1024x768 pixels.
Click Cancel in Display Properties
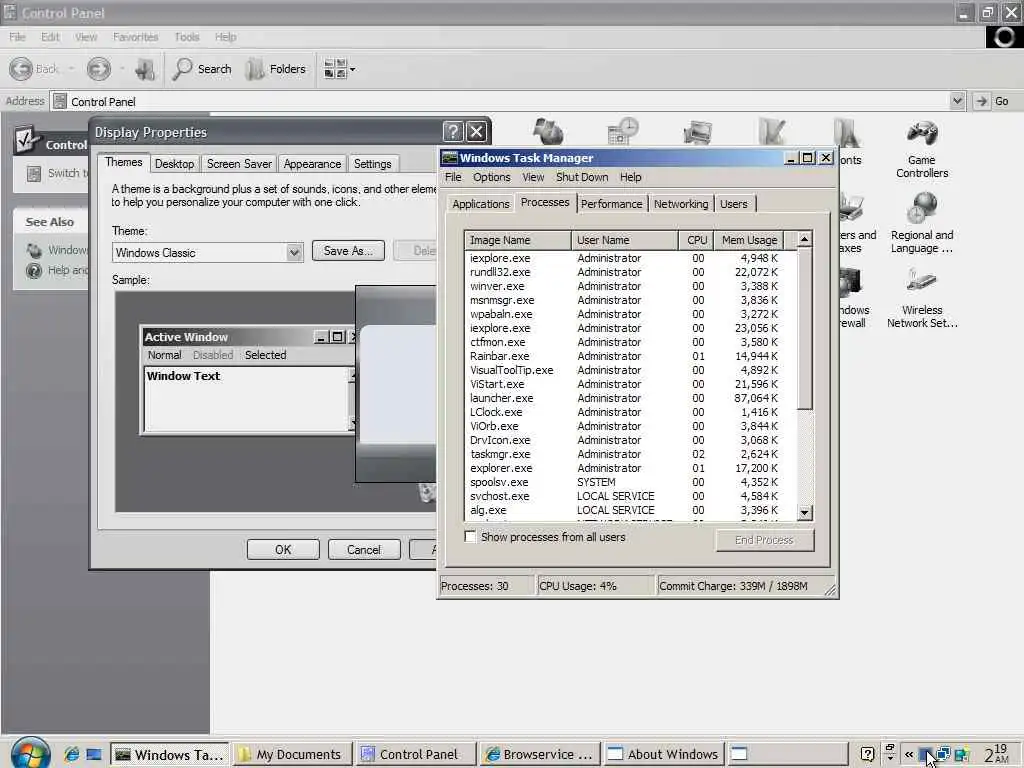(364, 550)
